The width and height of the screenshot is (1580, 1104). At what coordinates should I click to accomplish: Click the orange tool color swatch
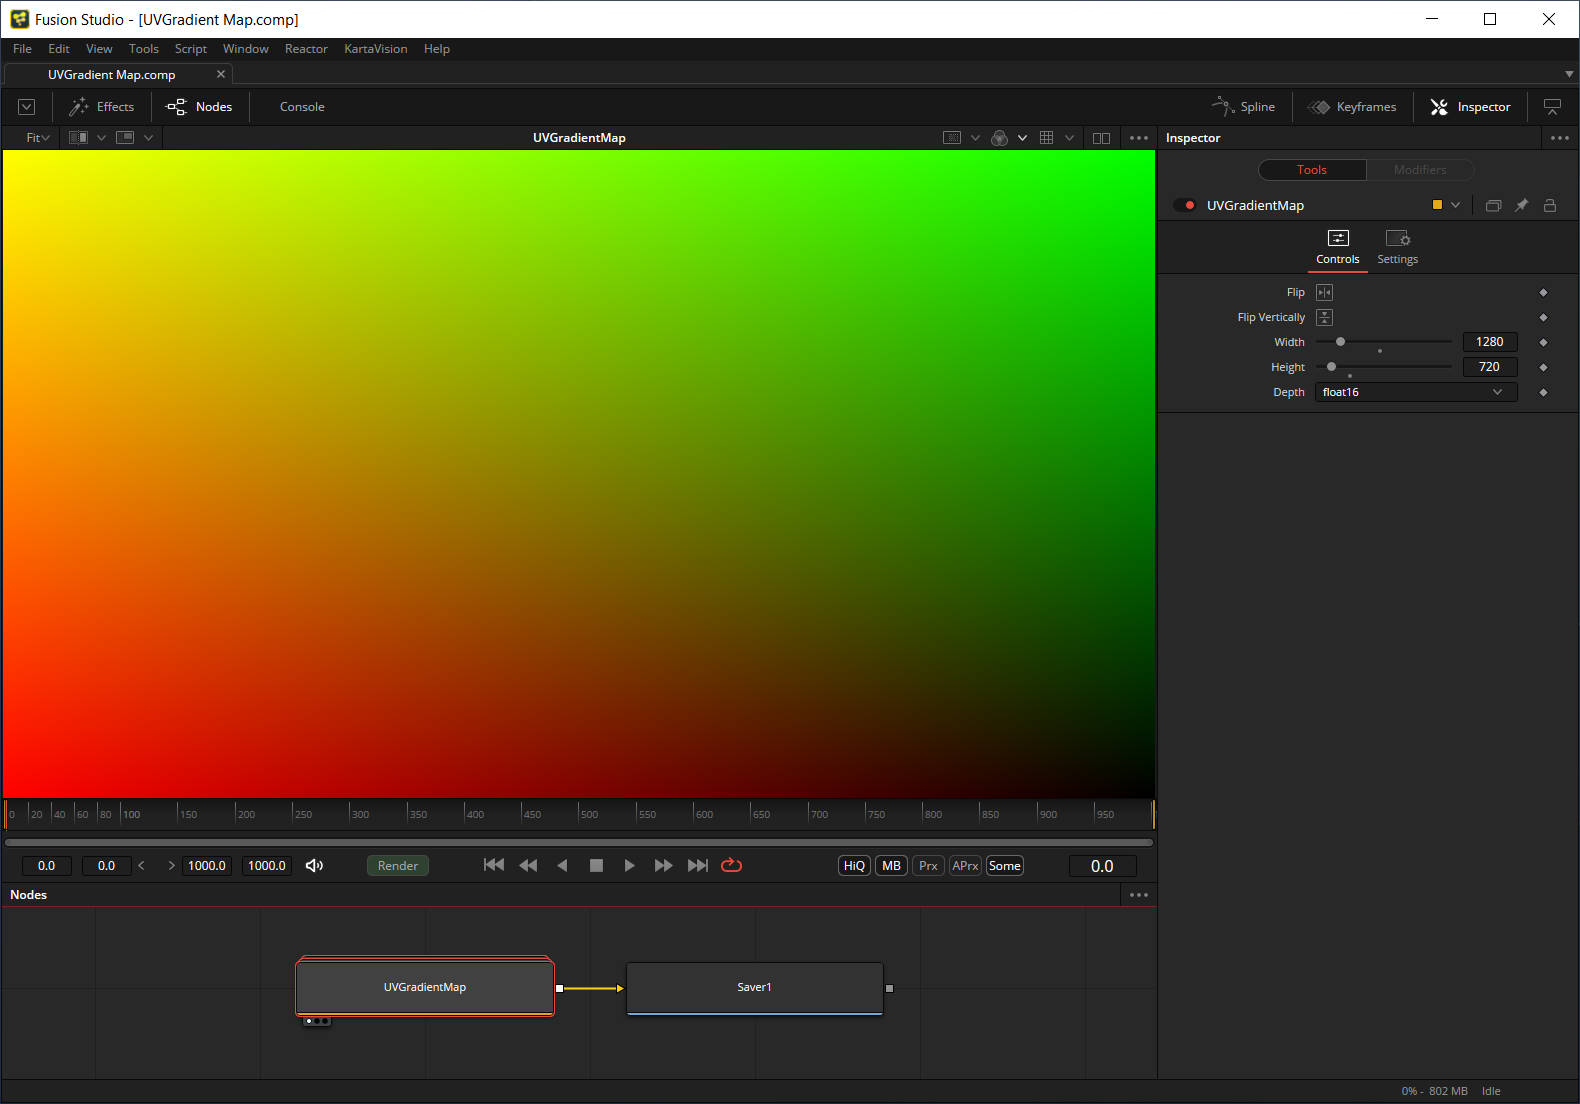click(1437, 205)
